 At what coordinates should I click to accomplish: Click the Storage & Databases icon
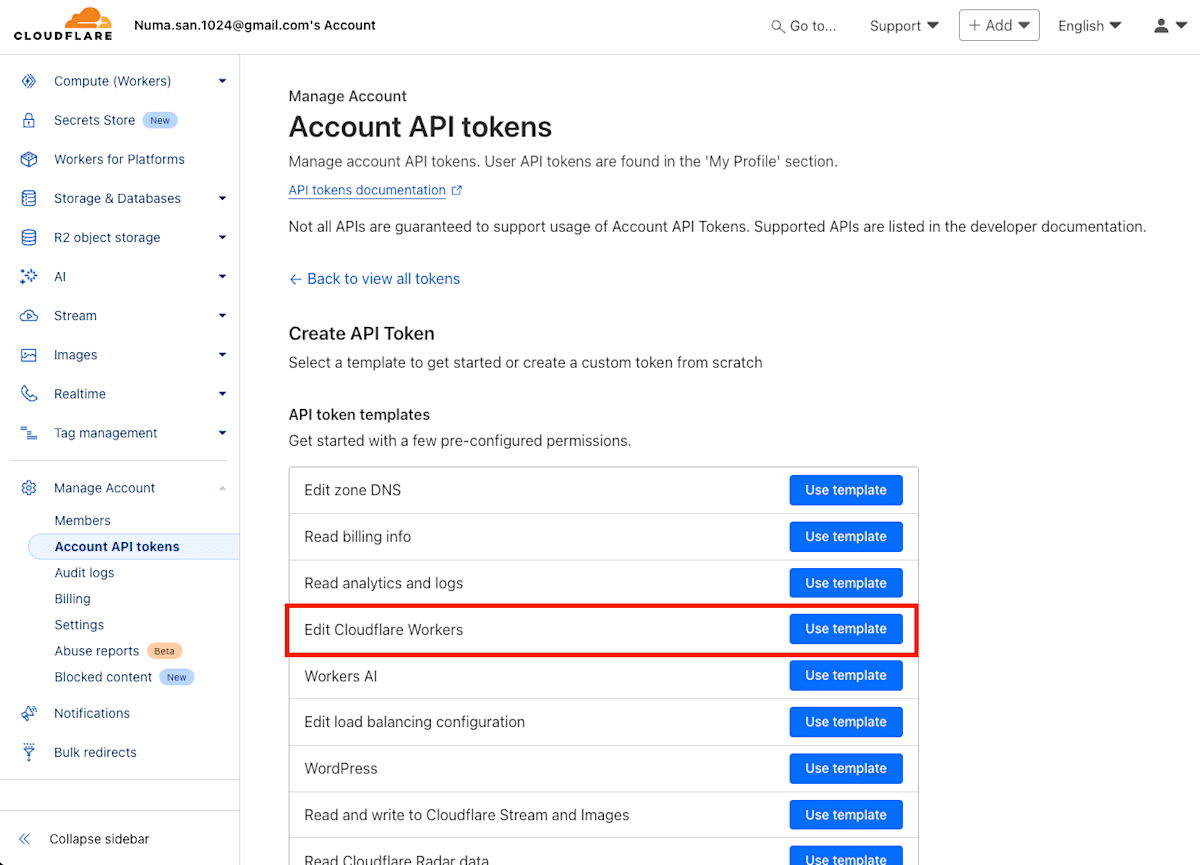pos(29,198)
